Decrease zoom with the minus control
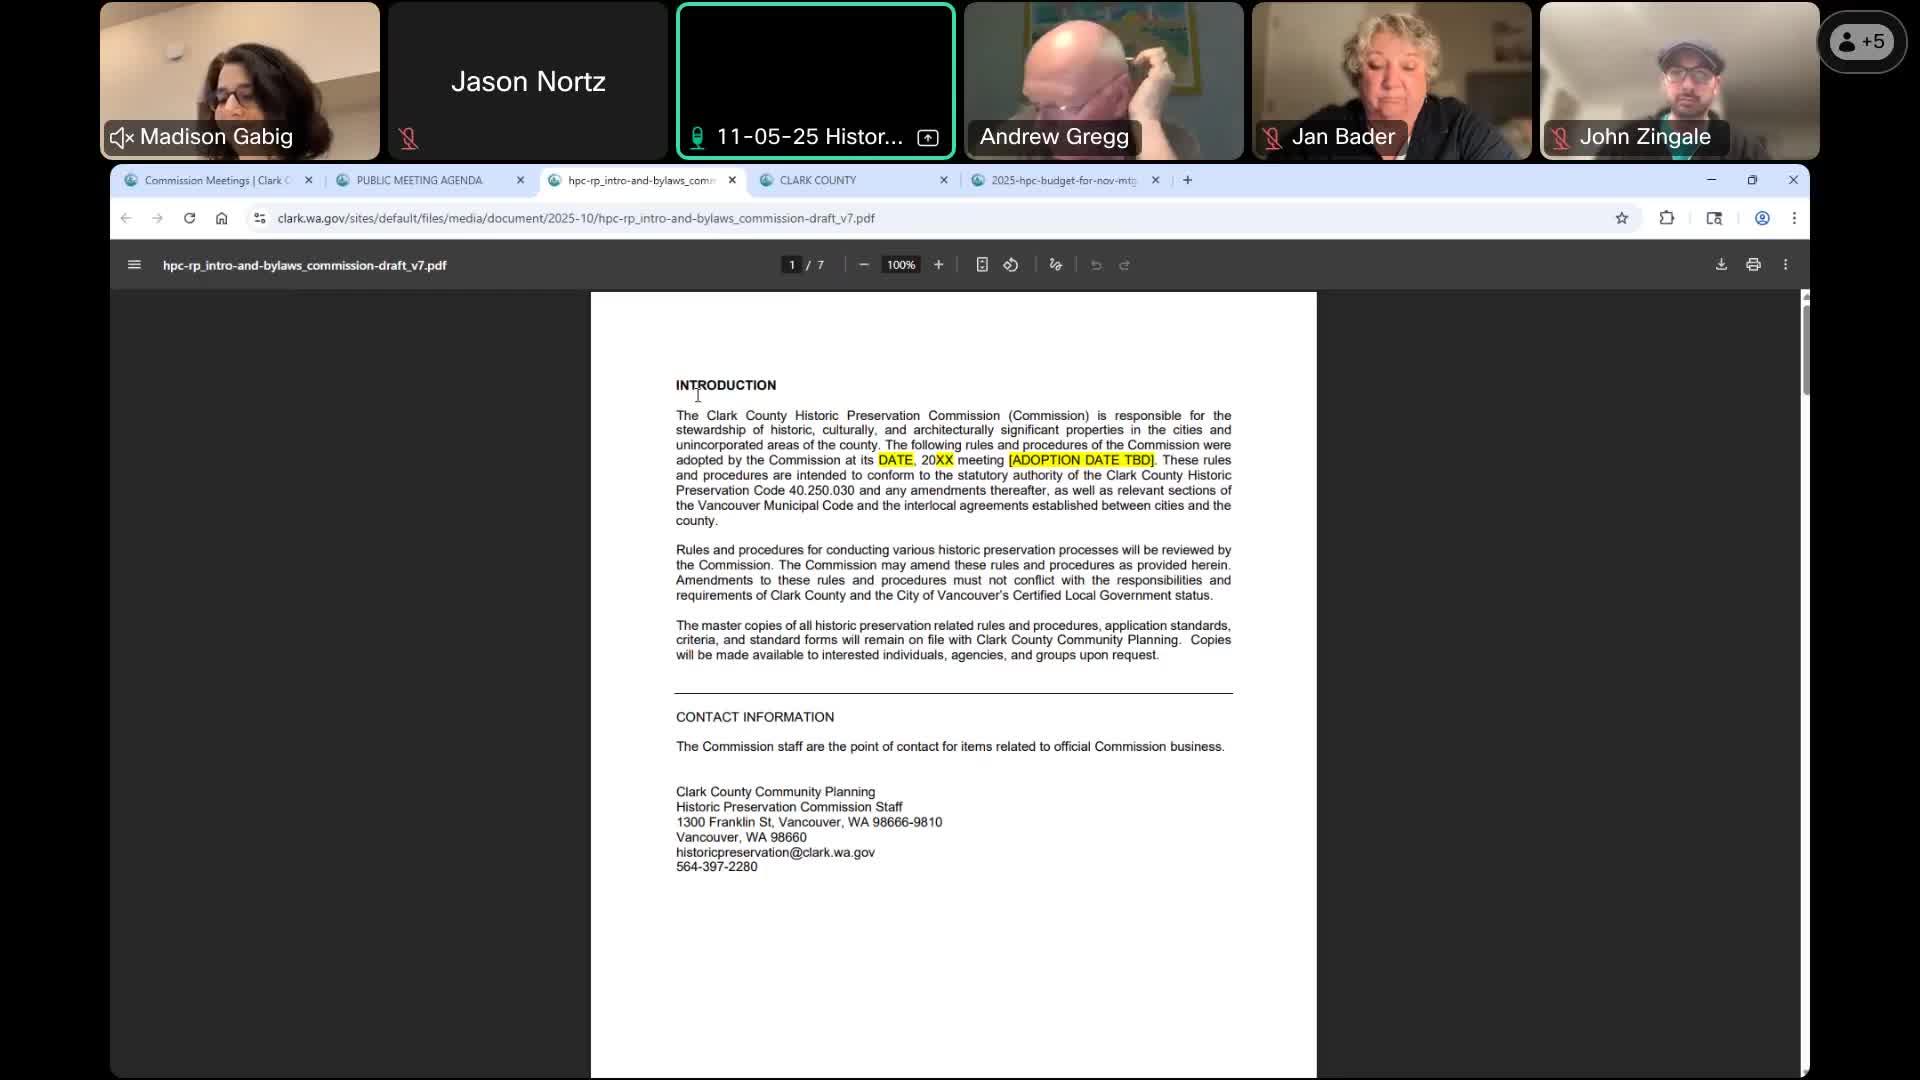Image resolution: width=1920 pixels, height=1080 pixels. click(864, 264)
